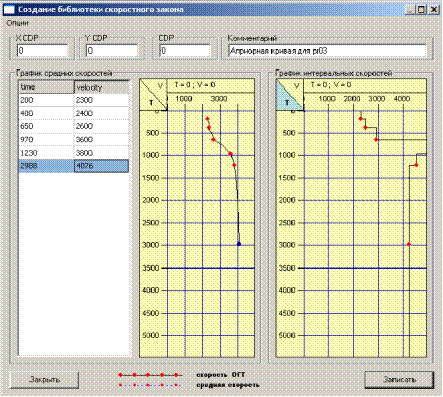Click the 'time' column header

click(x=46, y=87)
